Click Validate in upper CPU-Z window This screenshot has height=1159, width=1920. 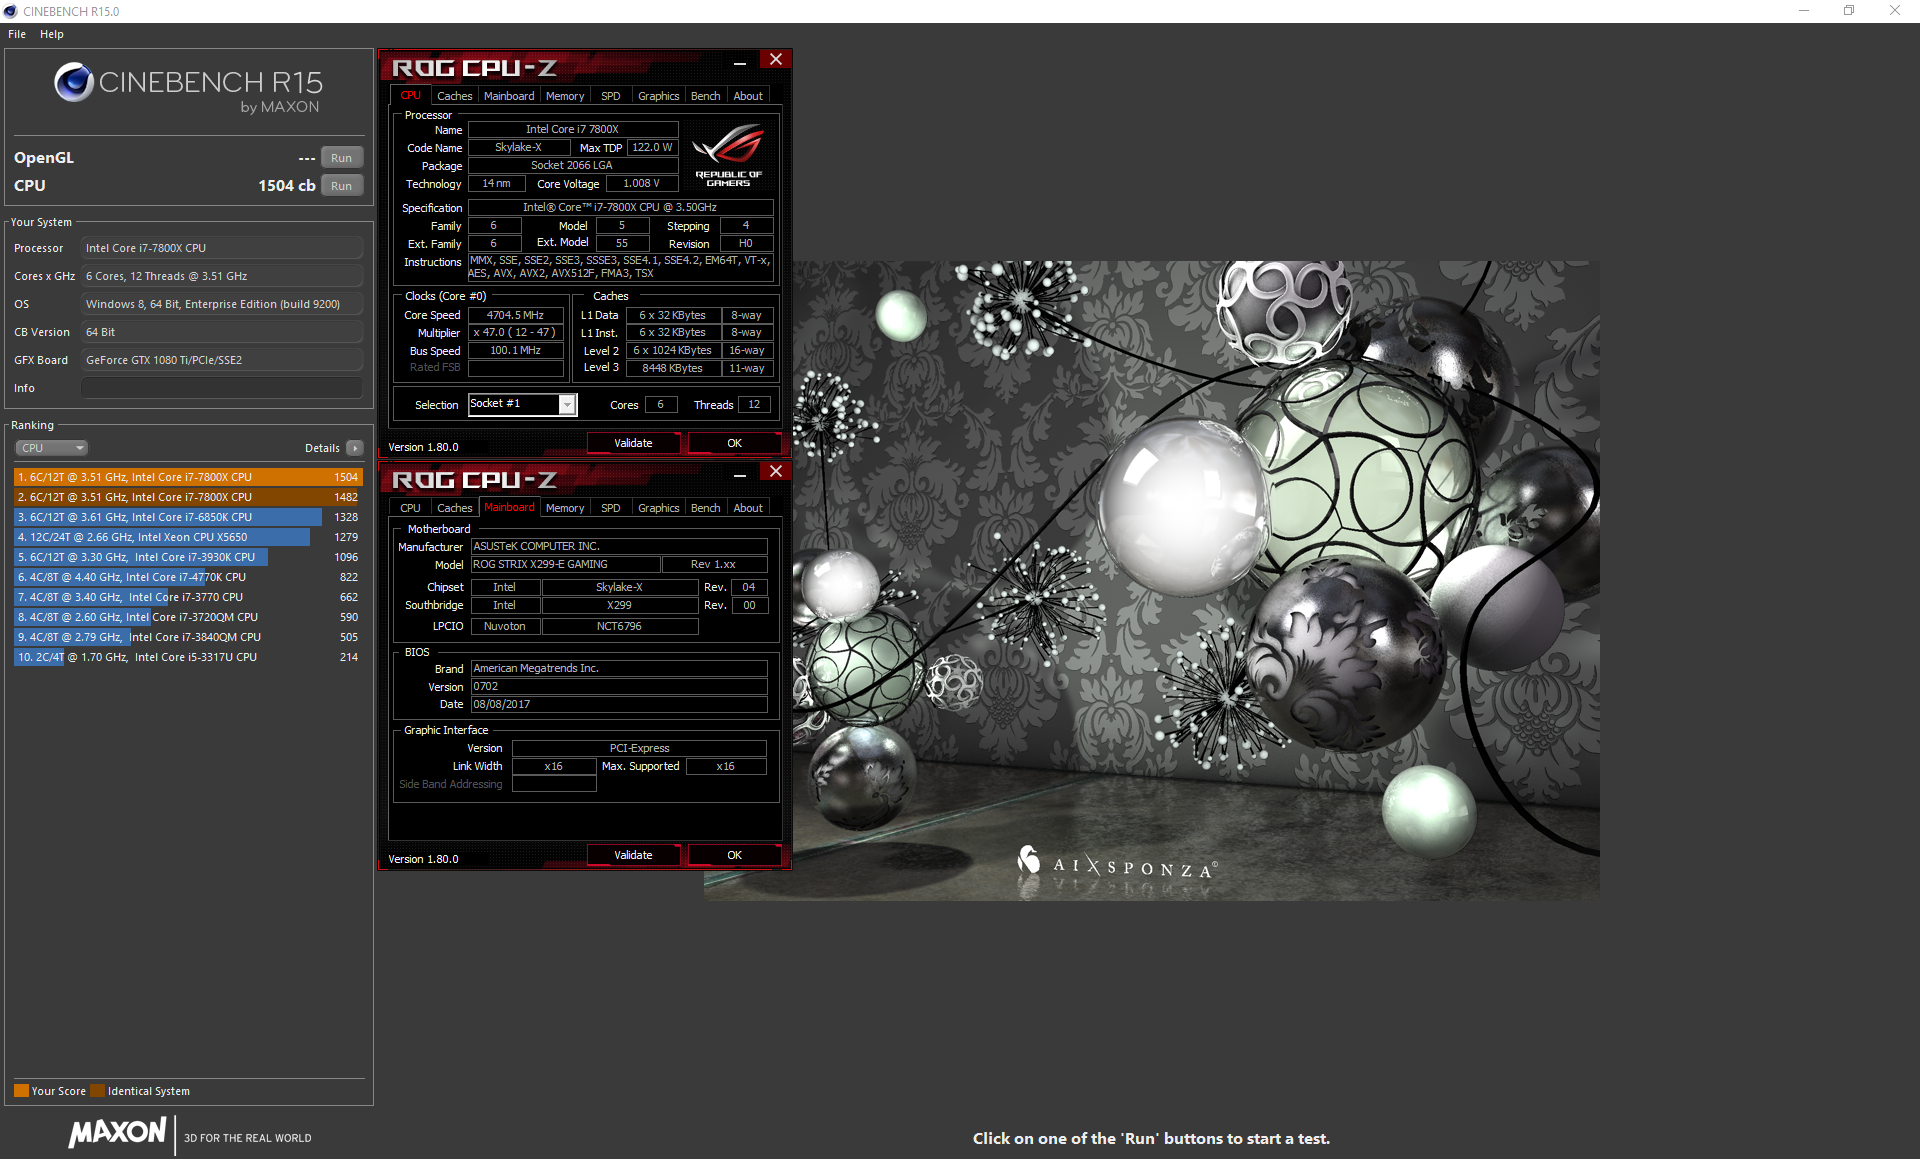coord(633,443)
